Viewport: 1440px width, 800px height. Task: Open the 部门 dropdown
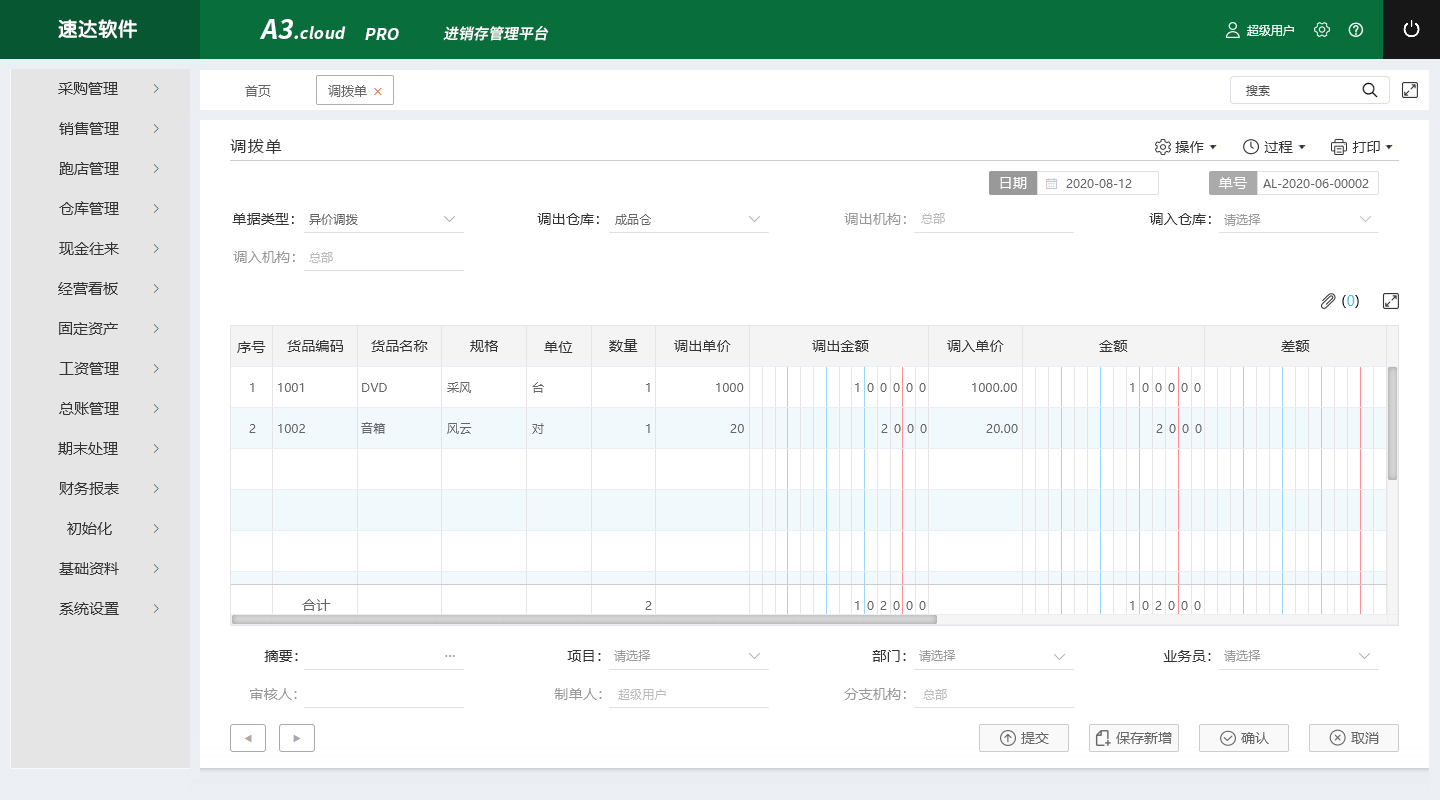[994, 656]
